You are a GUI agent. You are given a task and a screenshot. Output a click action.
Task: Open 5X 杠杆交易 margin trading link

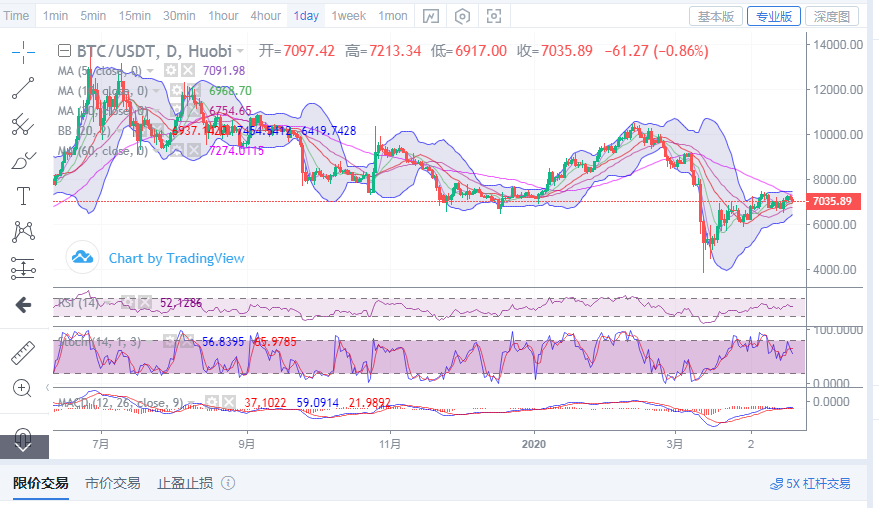[x=810, y=483]
